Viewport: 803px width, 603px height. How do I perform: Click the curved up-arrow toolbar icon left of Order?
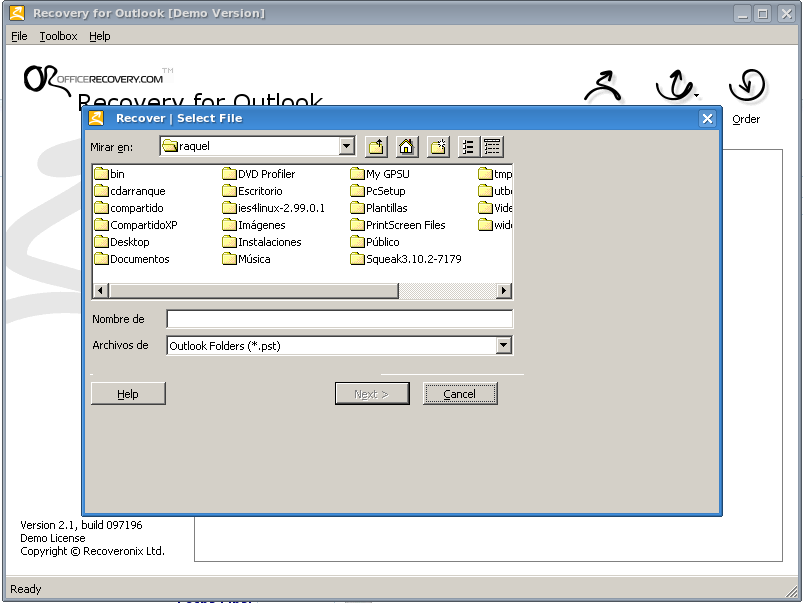point(677,85)
